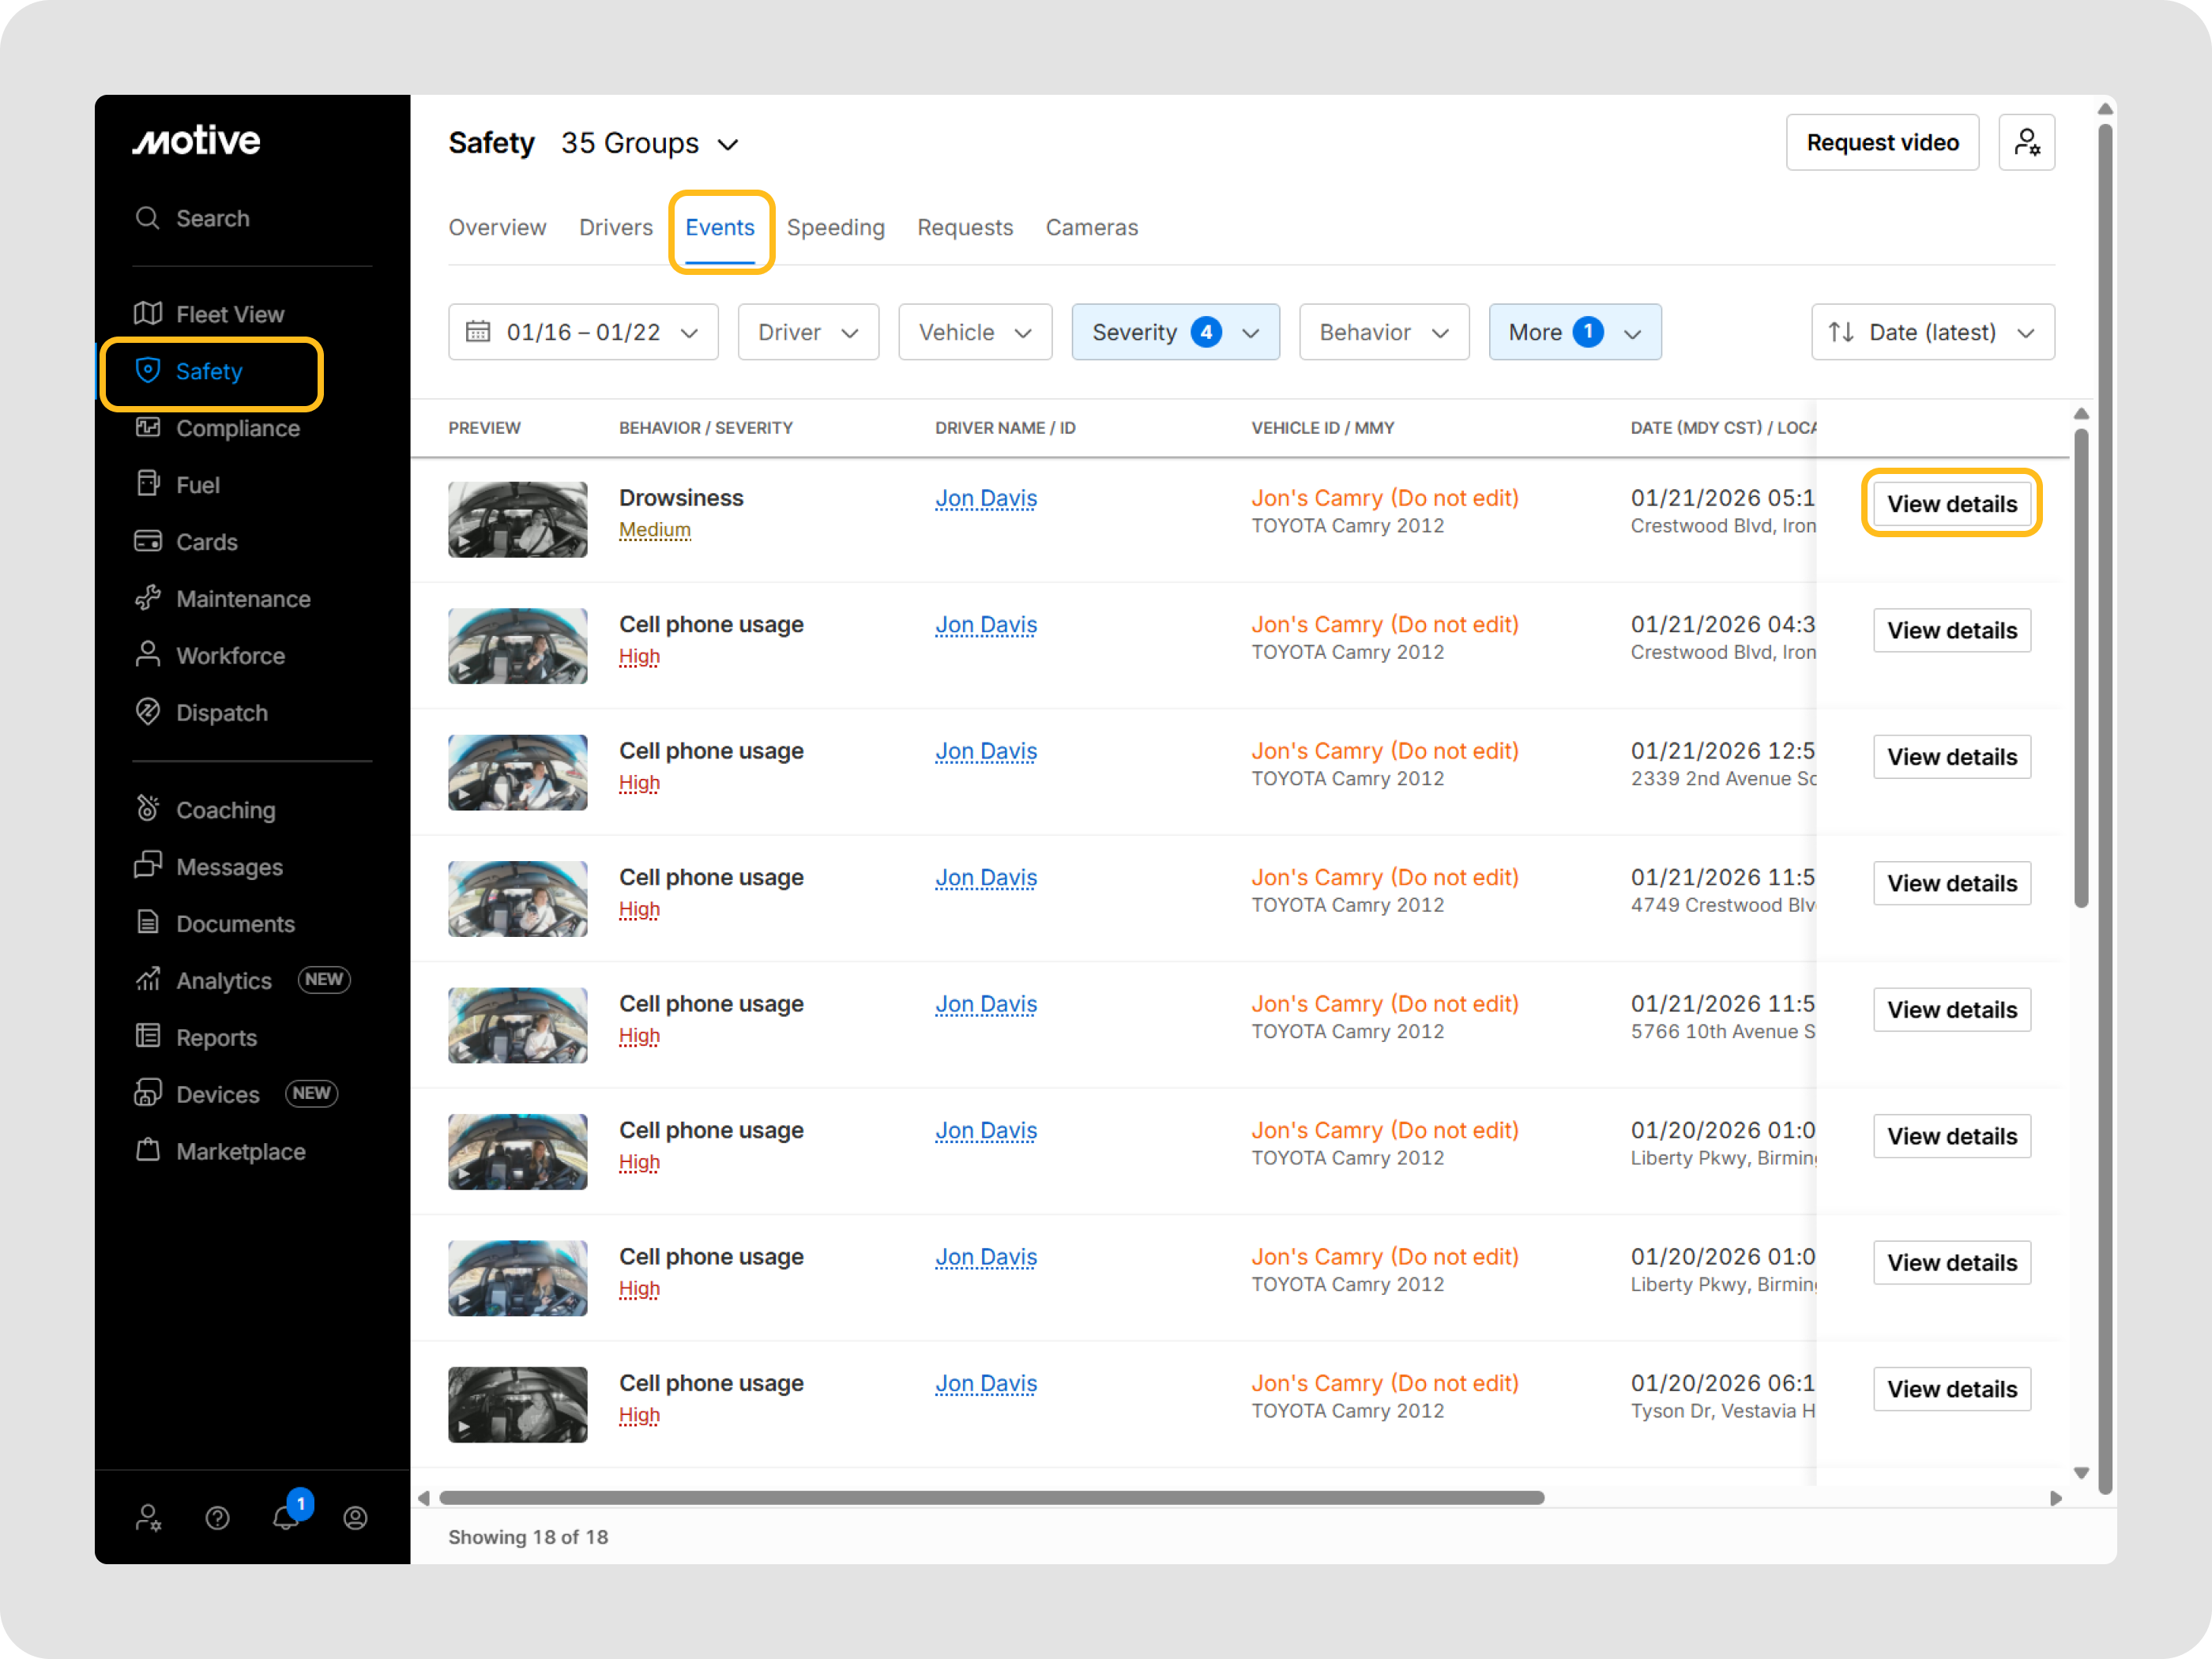Open Jon Davis driver profile link

point(986,497)
